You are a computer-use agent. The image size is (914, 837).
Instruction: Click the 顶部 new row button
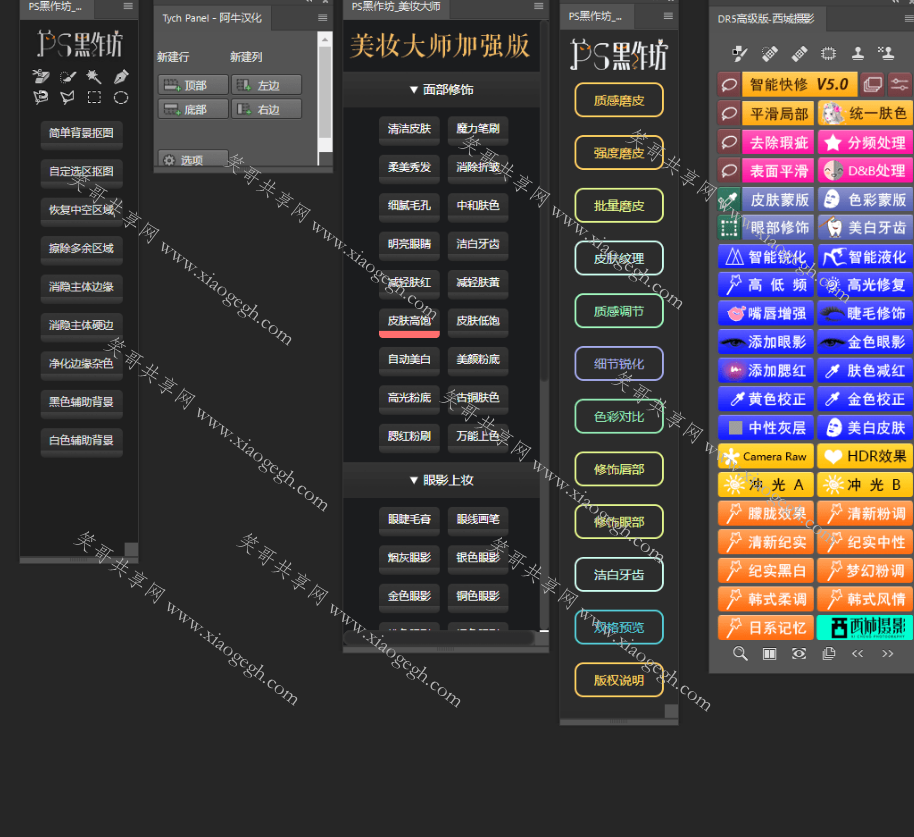click(x=193, y=85)
